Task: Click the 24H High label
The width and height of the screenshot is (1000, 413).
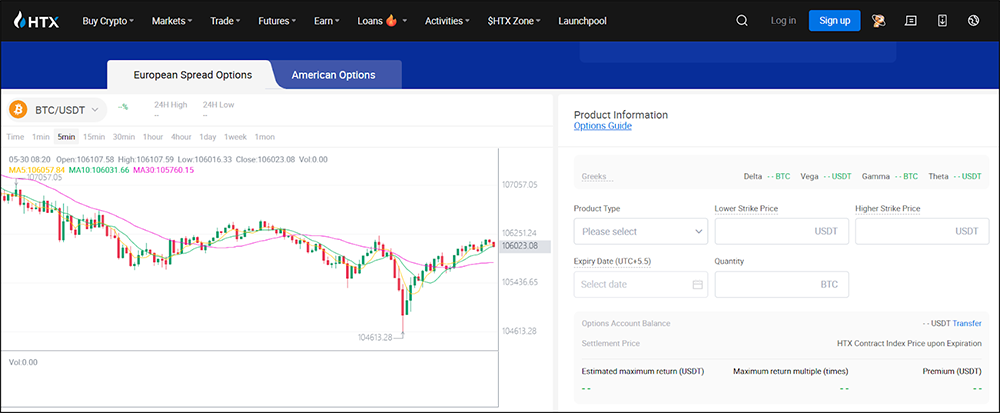Action: (171, 105)
